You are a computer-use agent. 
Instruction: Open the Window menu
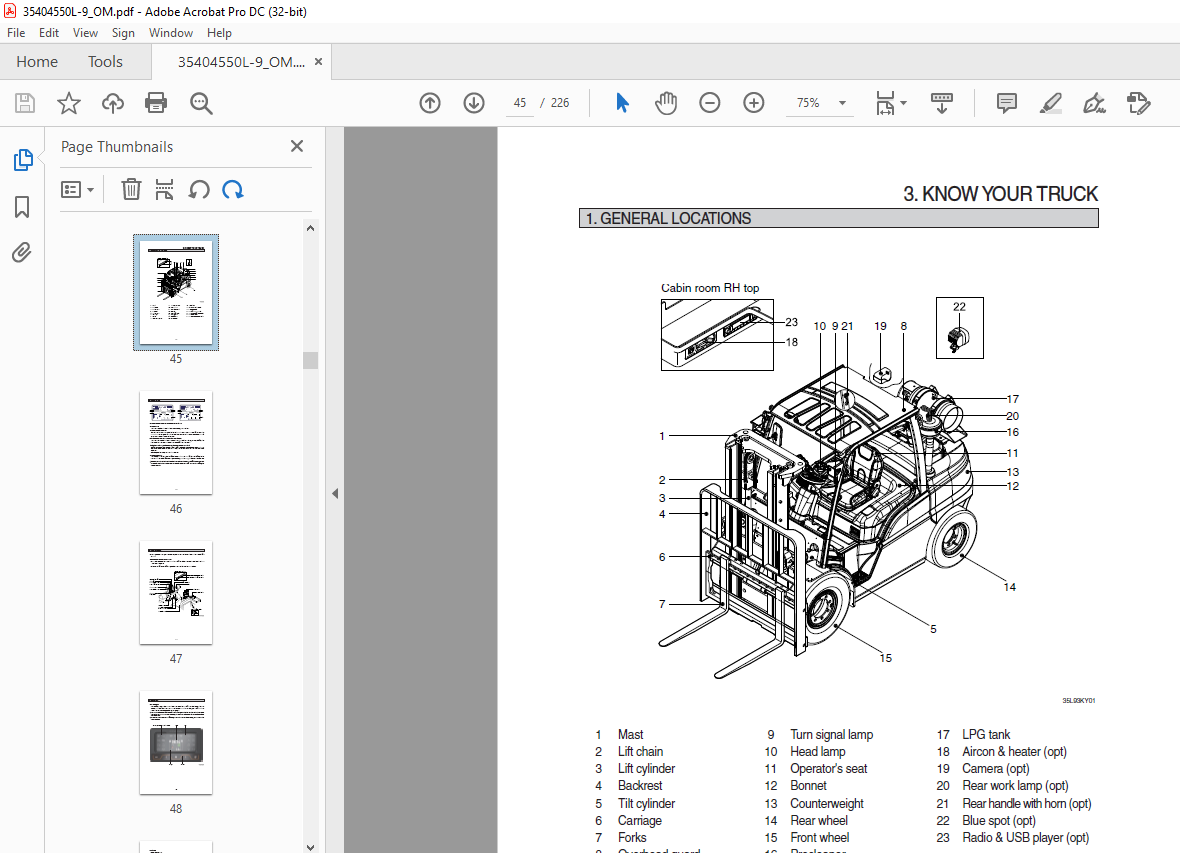pos(171,33)
